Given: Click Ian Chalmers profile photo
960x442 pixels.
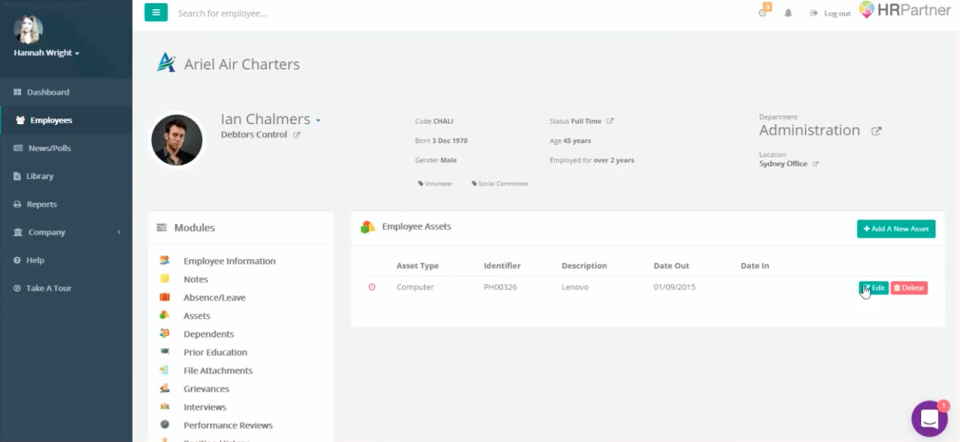Looking at the screenshot, I should 177,139.
